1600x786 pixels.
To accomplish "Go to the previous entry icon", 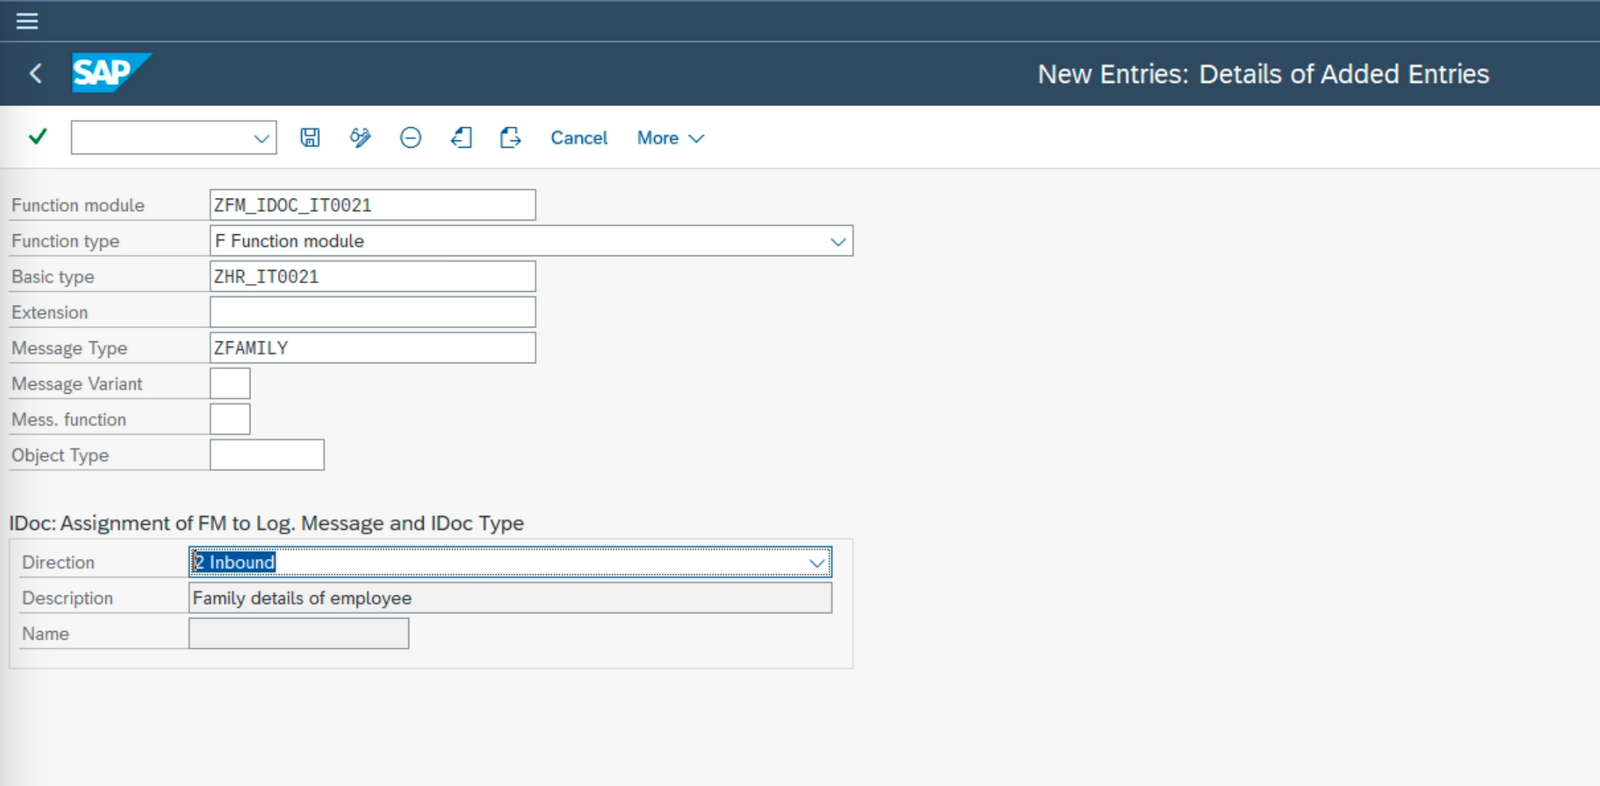I will [x=461, y=137].
